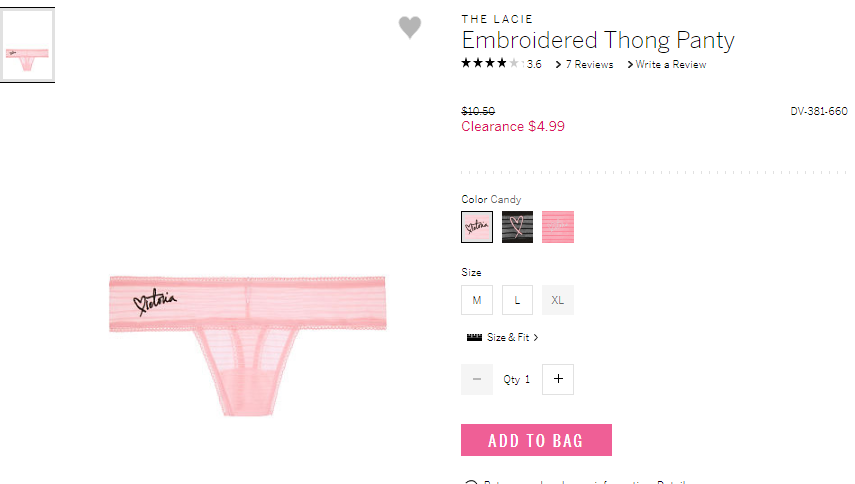Click the heart favorite icon
Viewport: 855px width, 484px height.
410,27
